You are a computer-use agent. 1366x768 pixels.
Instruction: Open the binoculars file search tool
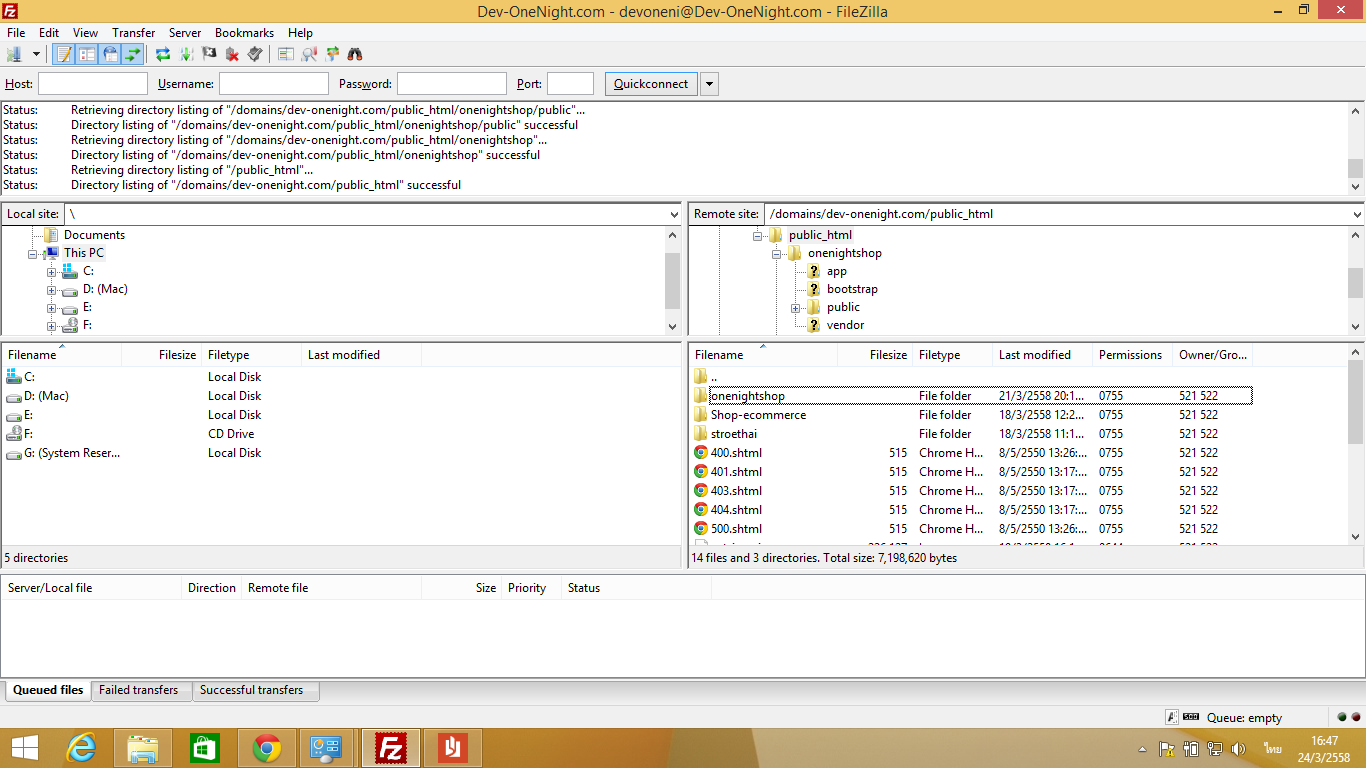click(x=355, y=54)
